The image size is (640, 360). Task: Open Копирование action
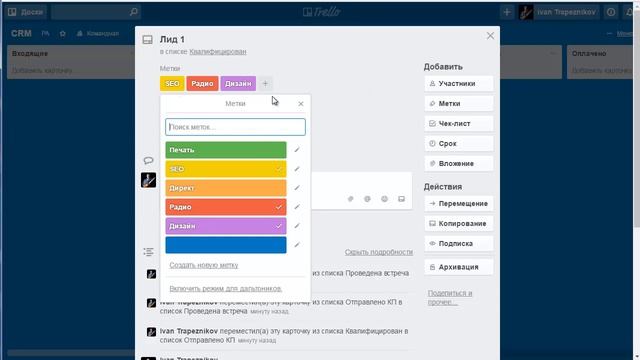point(459,223)
